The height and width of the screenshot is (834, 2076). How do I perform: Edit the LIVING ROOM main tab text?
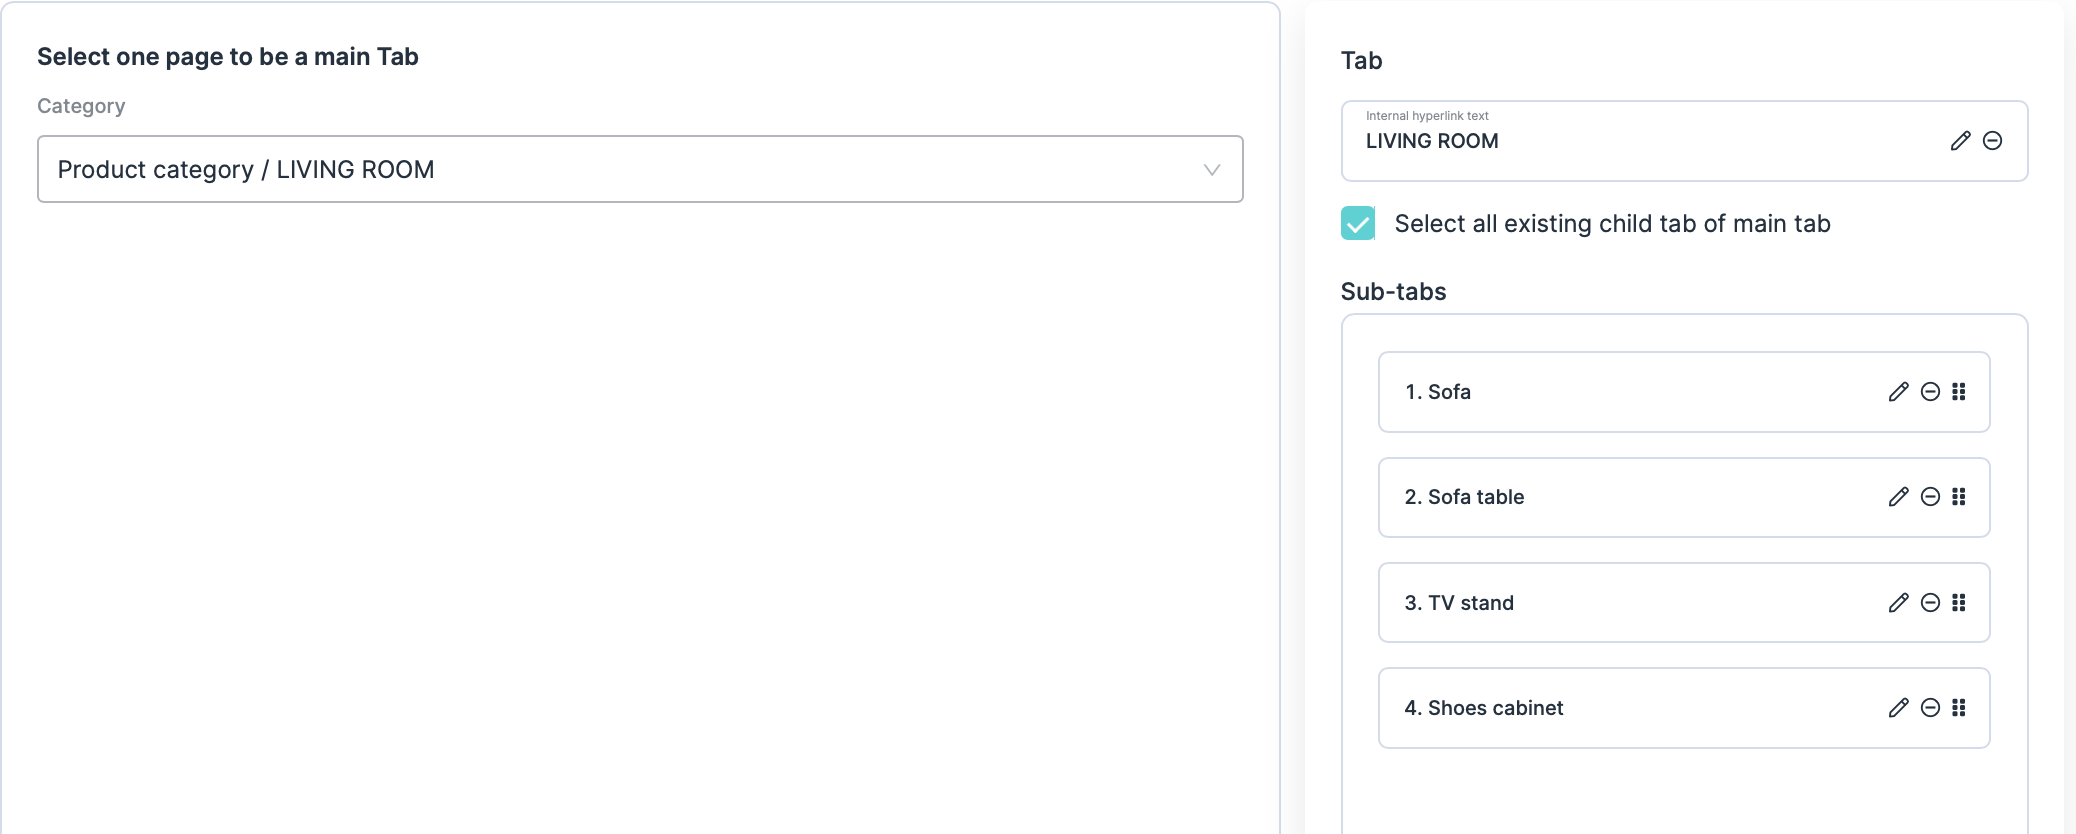click(1960, 141)
